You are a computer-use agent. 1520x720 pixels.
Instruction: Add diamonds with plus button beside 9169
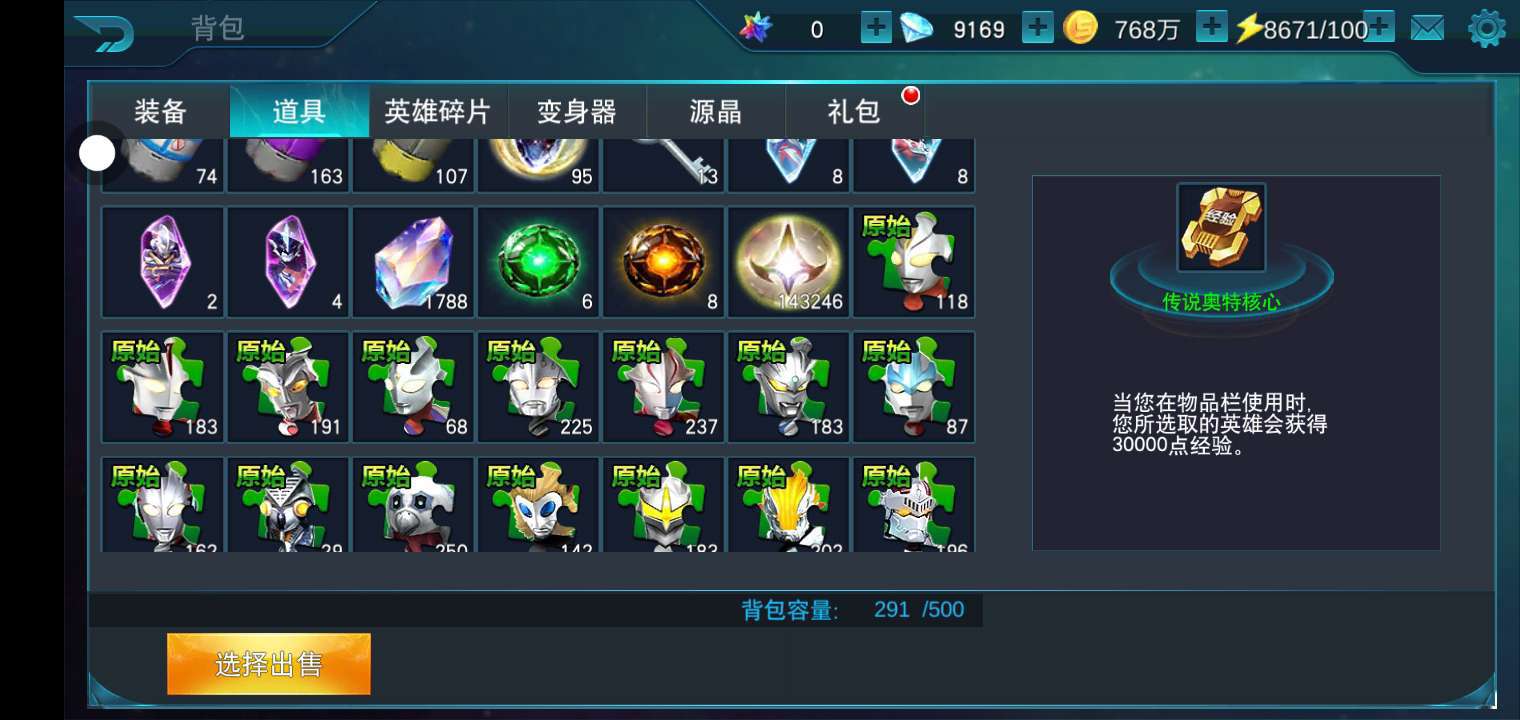[1037, 28]
